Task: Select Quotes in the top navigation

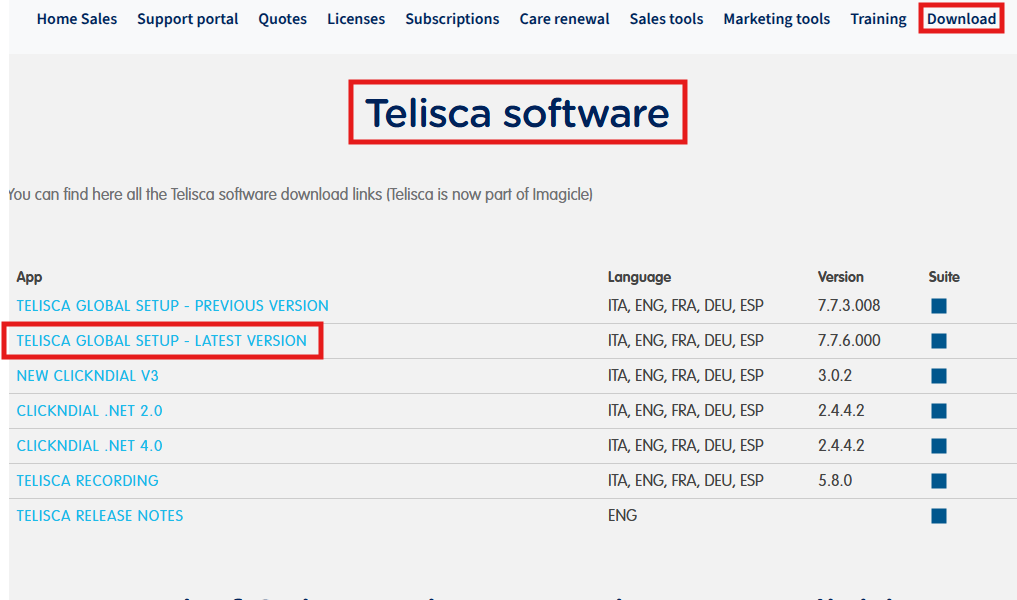Action: coord(283,19)
